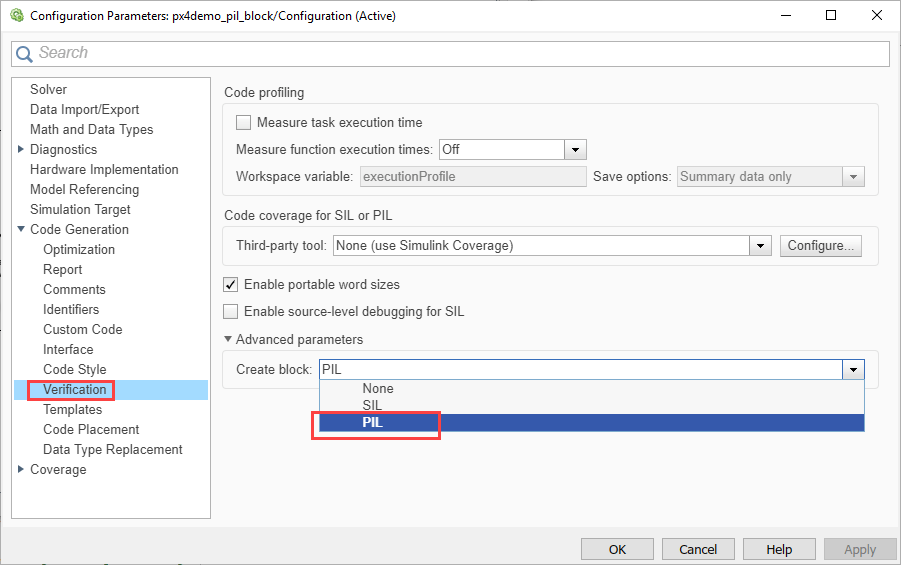The width and height of the screenshot is (901, 565).
Task: Choose PIL option in dropdown list
Action: 372,423
